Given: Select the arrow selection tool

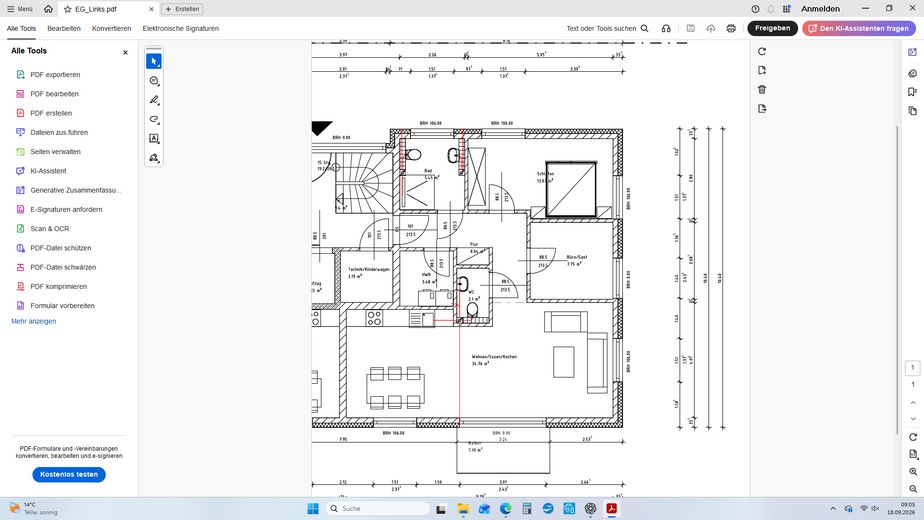Looking at the screenshot, I should click(x=154, y=61).
